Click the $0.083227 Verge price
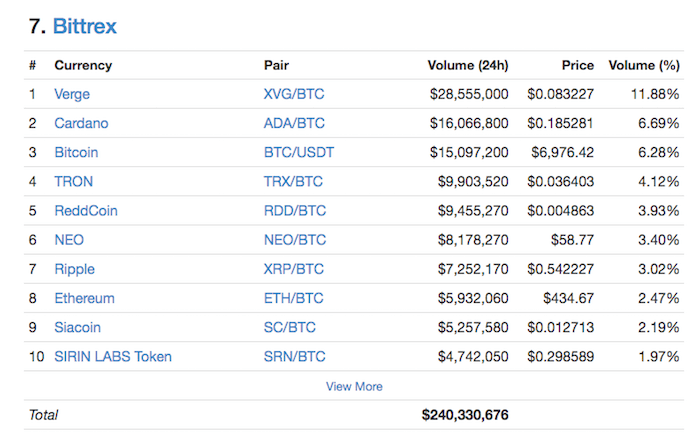The width and height of the screenshot is (700, 442). 560,94
